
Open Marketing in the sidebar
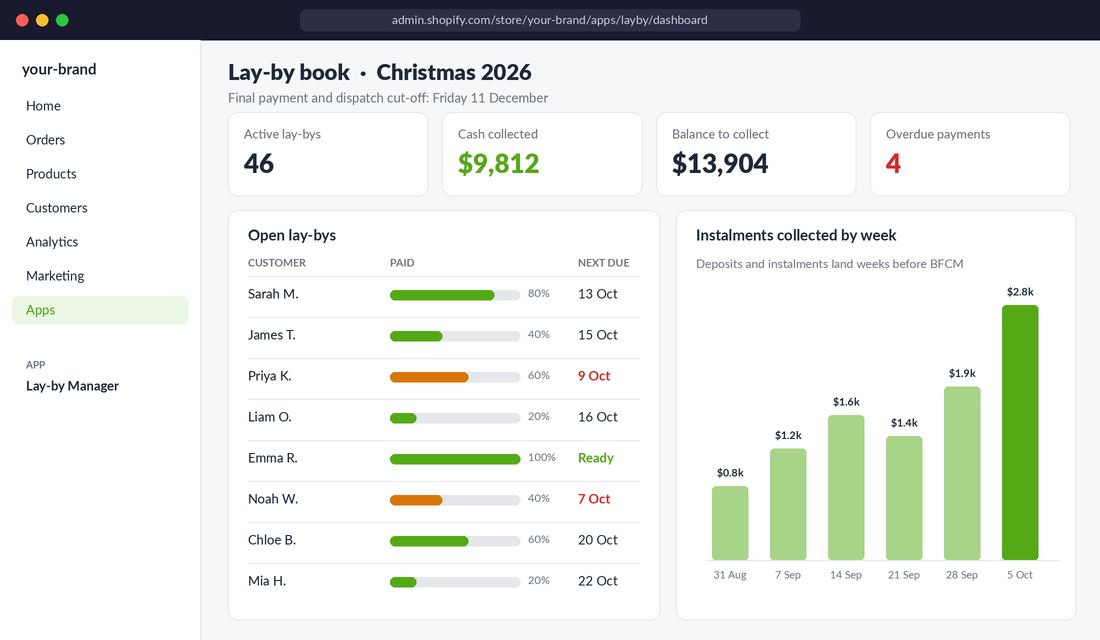[55, 276]
